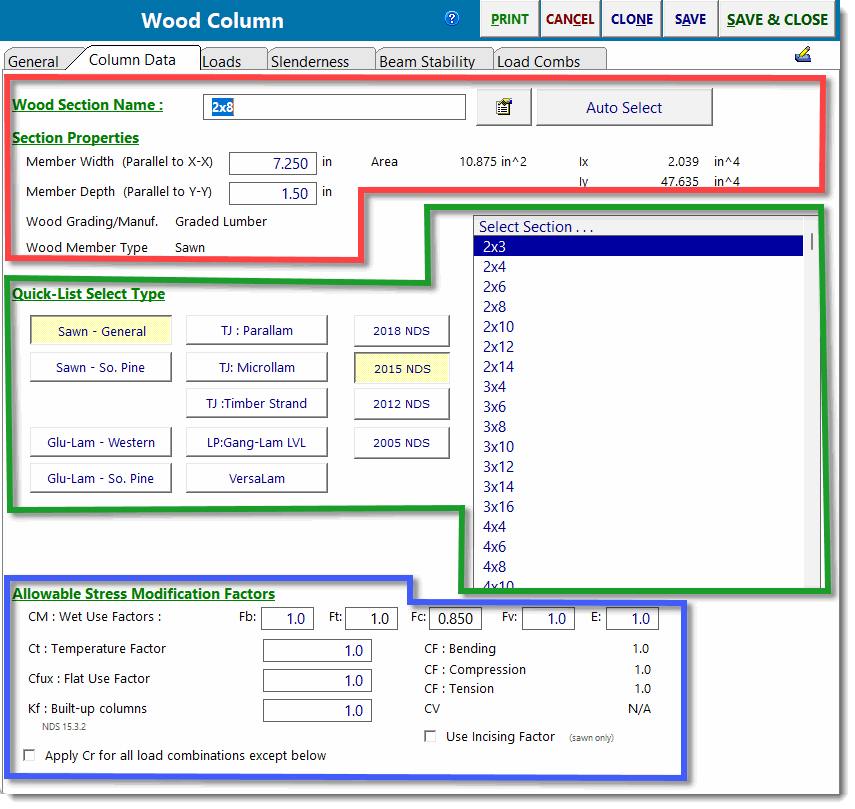Click the VersaLam button
855x809 pixels.
[x=256, y=477]
